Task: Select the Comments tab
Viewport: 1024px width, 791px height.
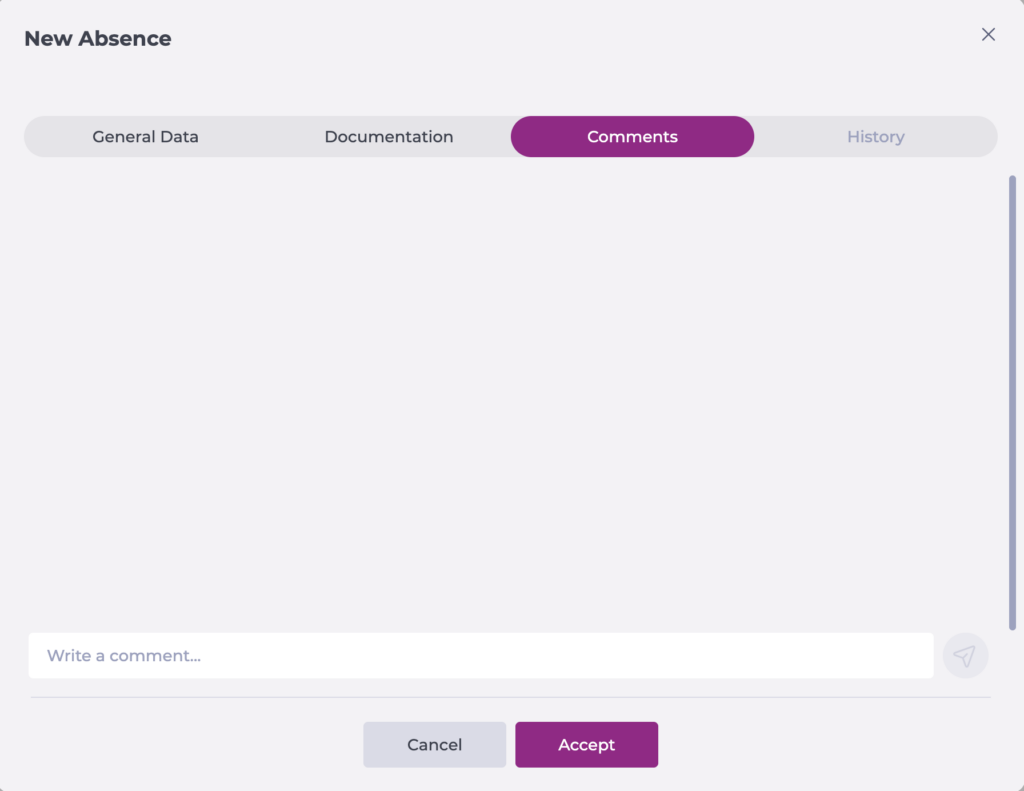Action: pos(632,137)
